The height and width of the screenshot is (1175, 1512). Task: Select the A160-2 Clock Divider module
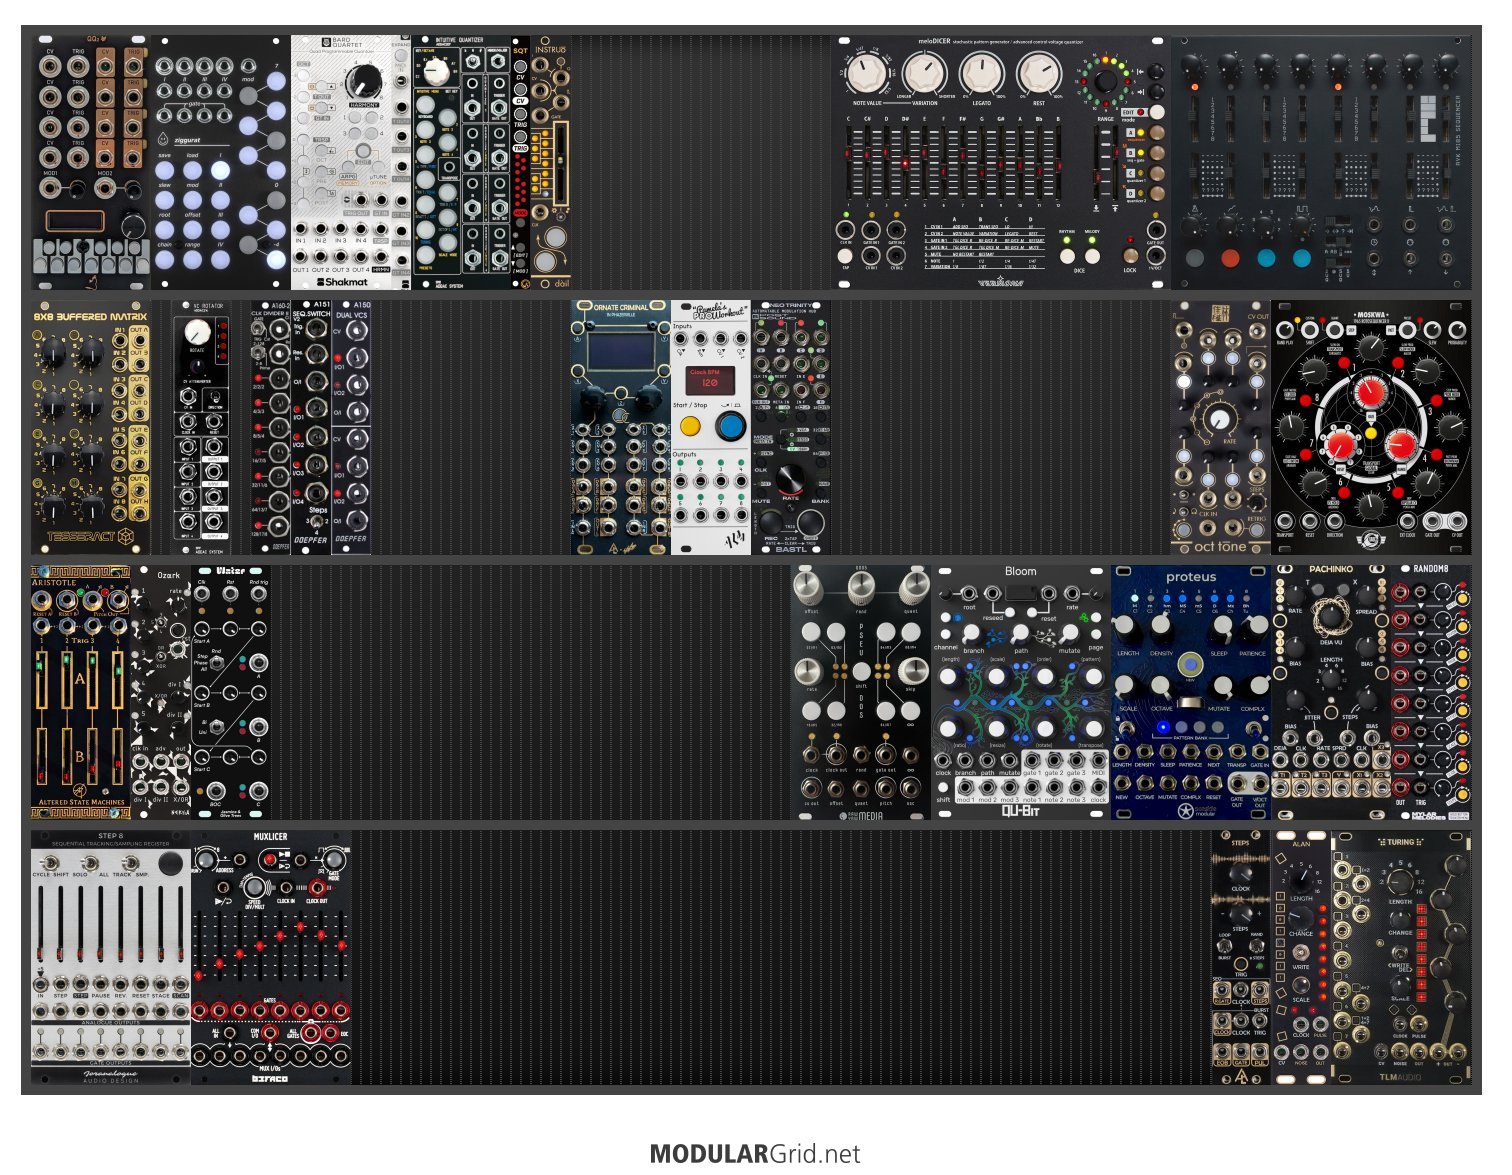click(x=271, y=428)
